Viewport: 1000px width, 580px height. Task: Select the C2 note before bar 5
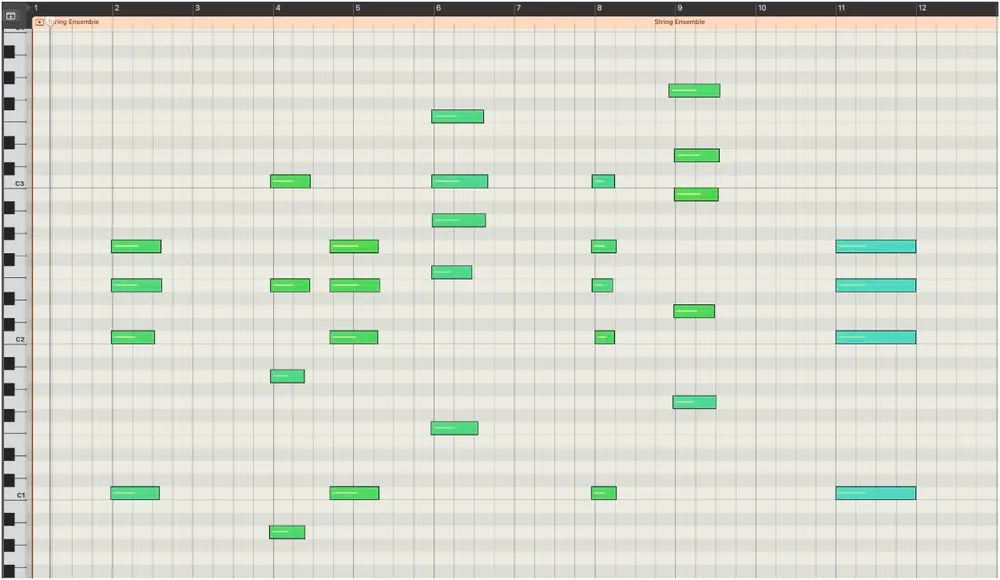(353, 337)
